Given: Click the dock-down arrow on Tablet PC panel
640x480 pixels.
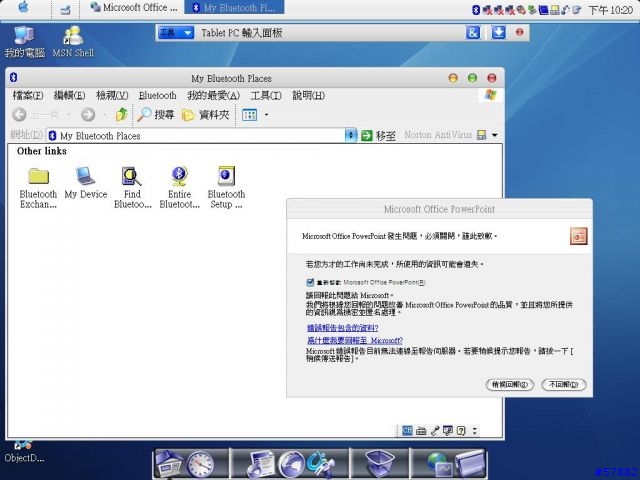Looking at the screenshot, I should click(x=498, y=33).
